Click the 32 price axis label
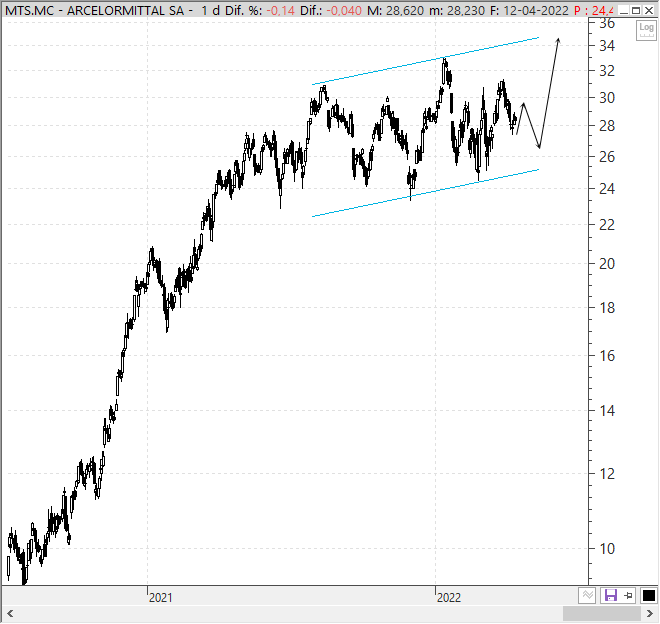 pyautogui.click(x=607, y=71)
